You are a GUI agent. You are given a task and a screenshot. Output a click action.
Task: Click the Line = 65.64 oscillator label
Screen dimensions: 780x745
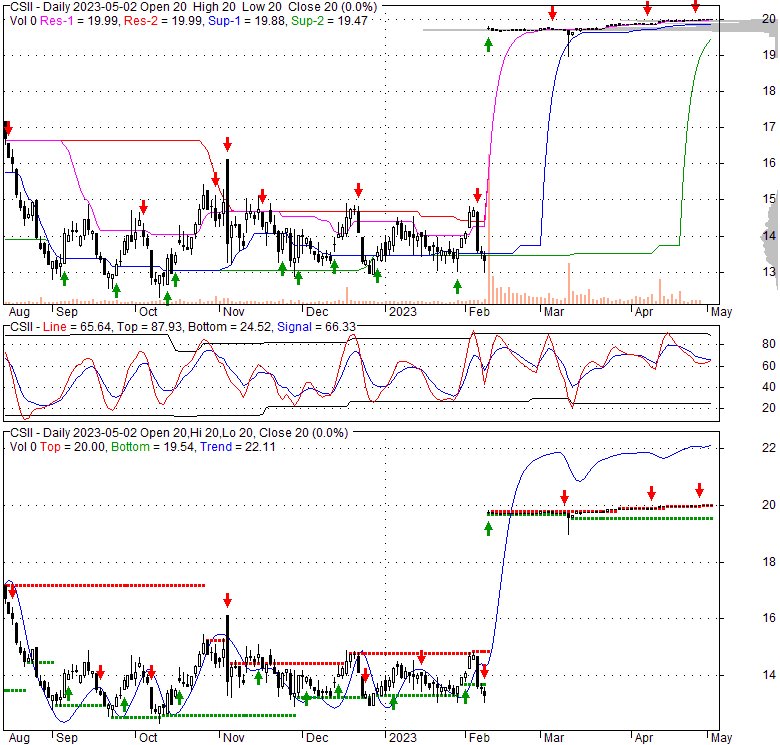click(77, 327)
